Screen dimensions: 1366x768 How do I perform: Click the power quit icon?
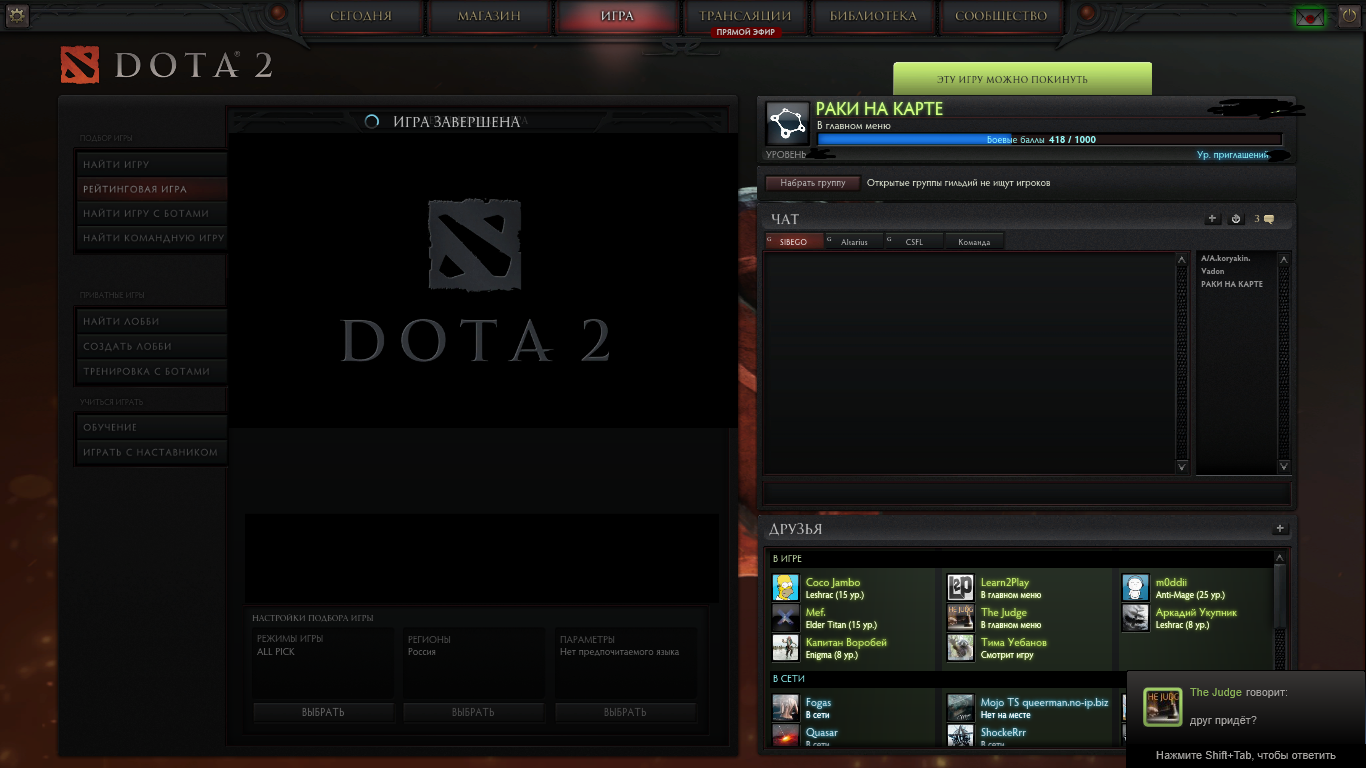(x=1349, y=16)
